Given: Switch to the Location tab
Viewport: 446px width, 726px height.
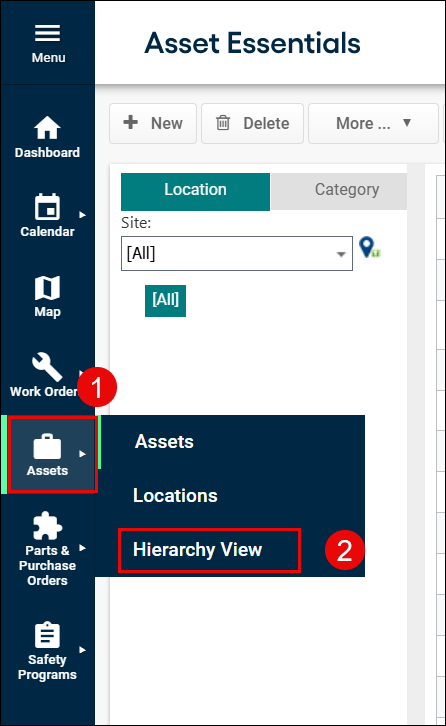Looking at the screenshot, I should pyautogui.click(x=195, y=192).
